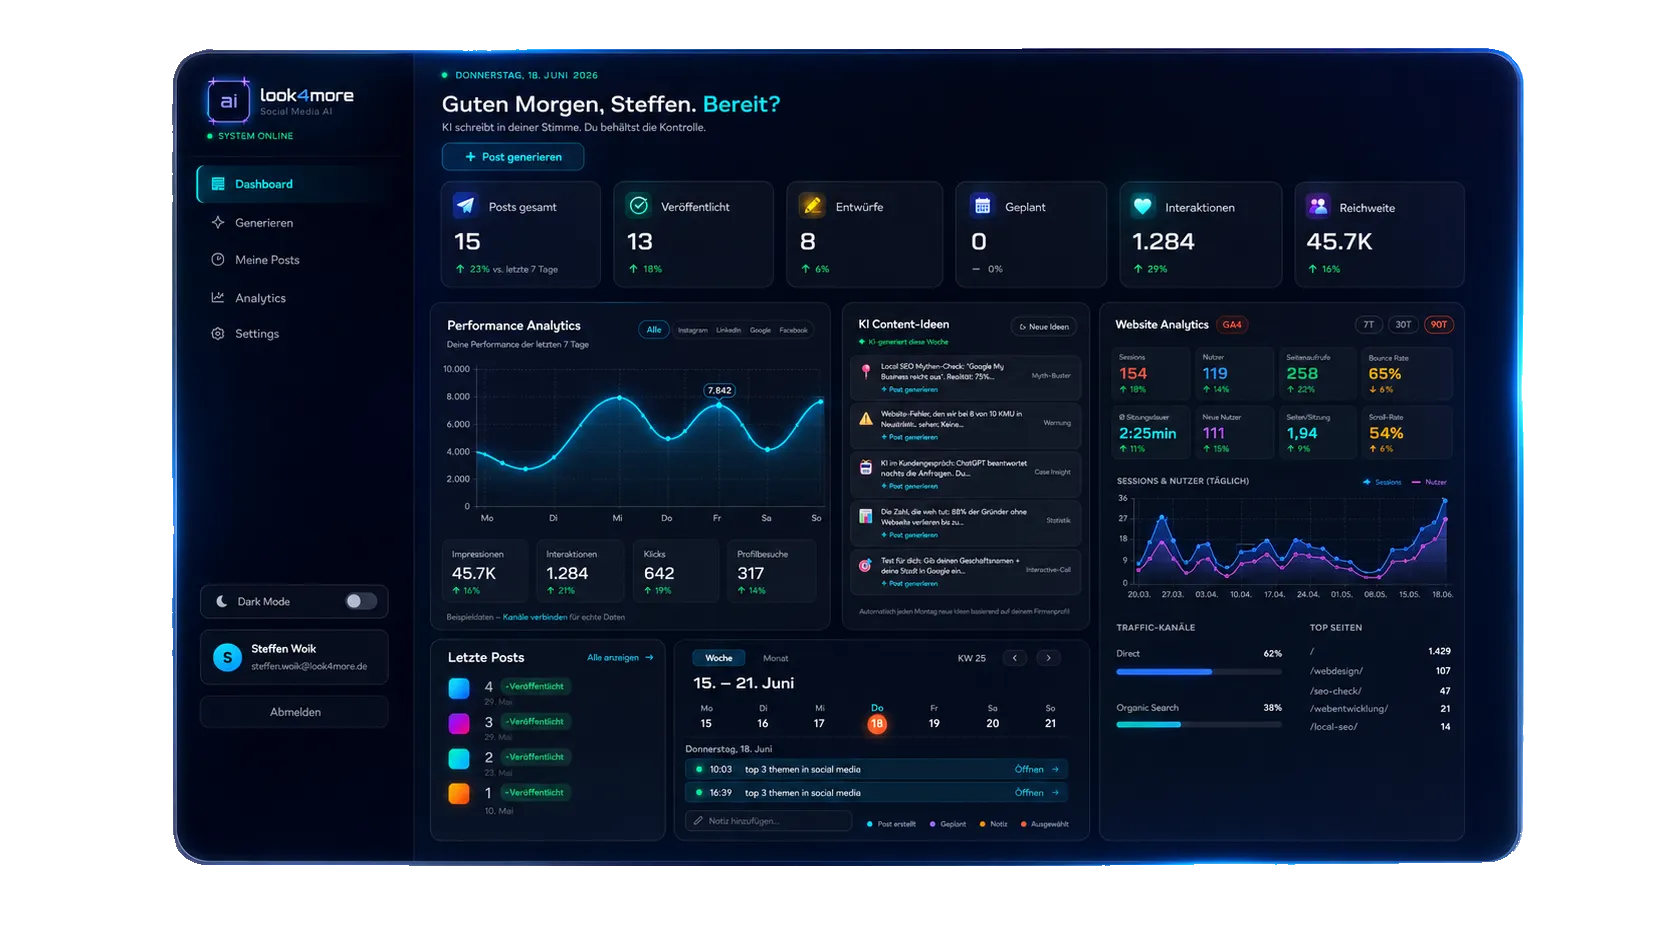Image resolution: width=1672 pixels, height=941 pixels.
Task: Click Öffnen on the 16:39 entry
Action: pos(1037,793)
